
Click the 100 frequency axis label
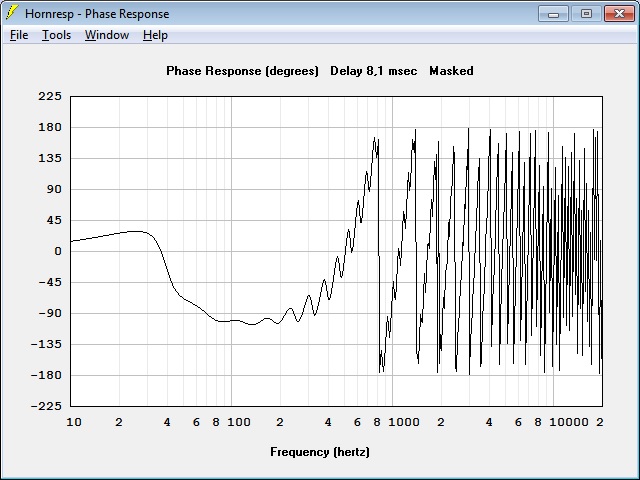[x=239, y=422]
